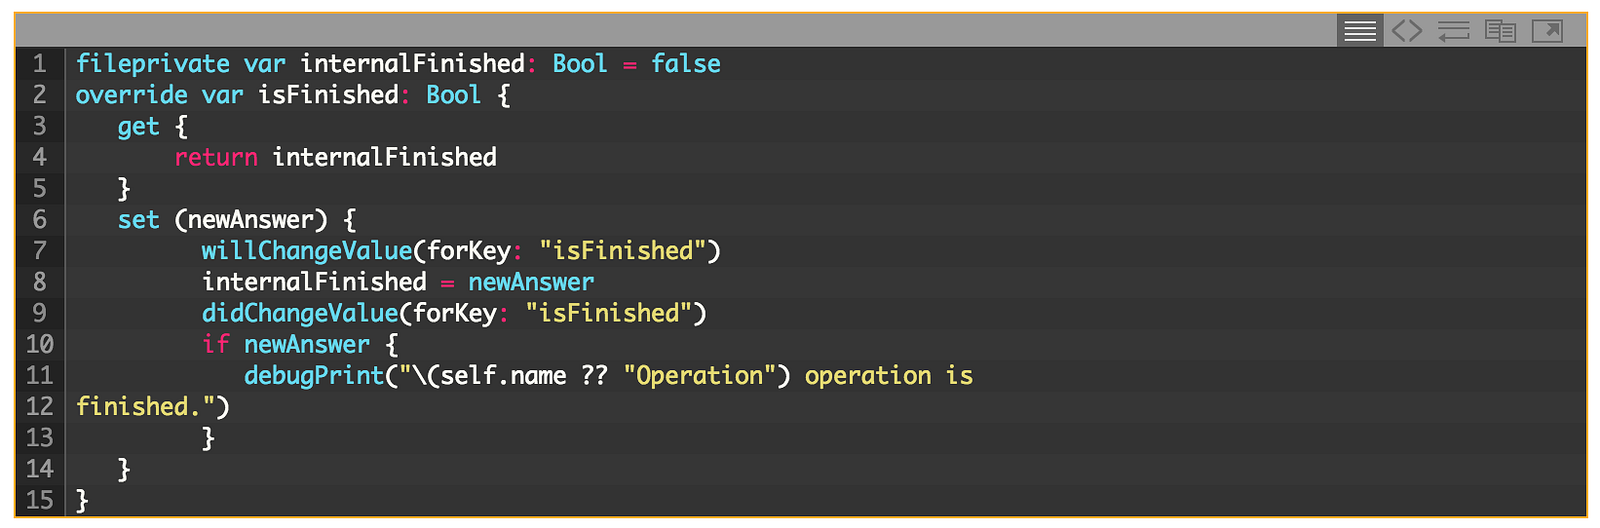Image resolution: width=1600 pixels, height=528 pixels.
Task: Click line number 1 in gutter
Action: pyautogui.click(x=40, y=64)
